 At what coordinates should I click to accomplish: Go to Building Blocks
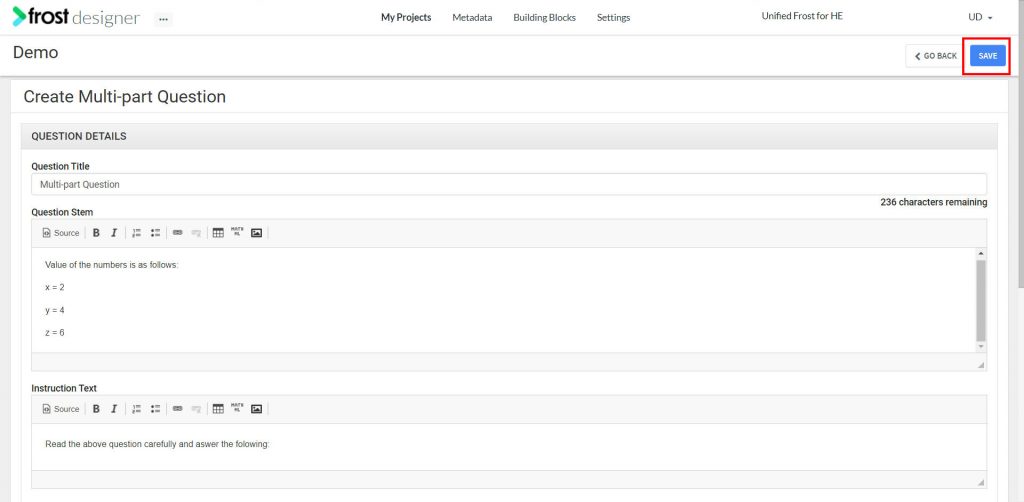[x=544, y=18]
